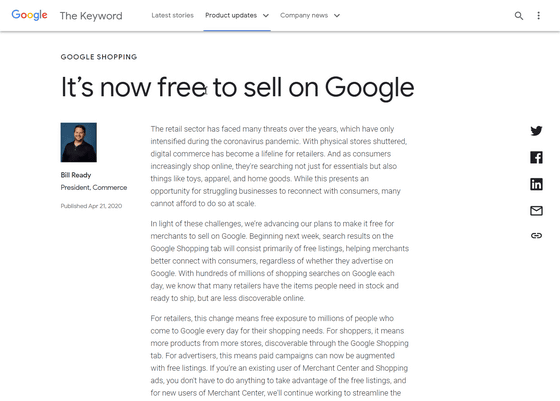Expand the Company news chevron
This screenshot has height=401, width=560.
tap(337, 15)
